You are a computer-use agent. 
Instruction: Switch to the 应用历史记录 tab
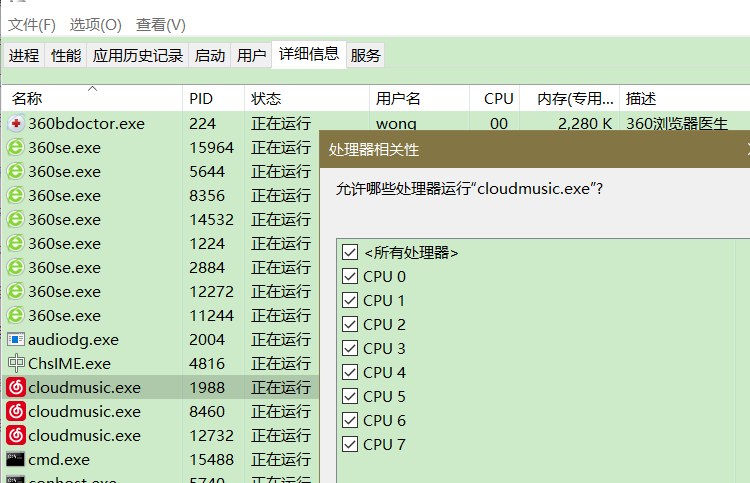[x=138, y=55]
